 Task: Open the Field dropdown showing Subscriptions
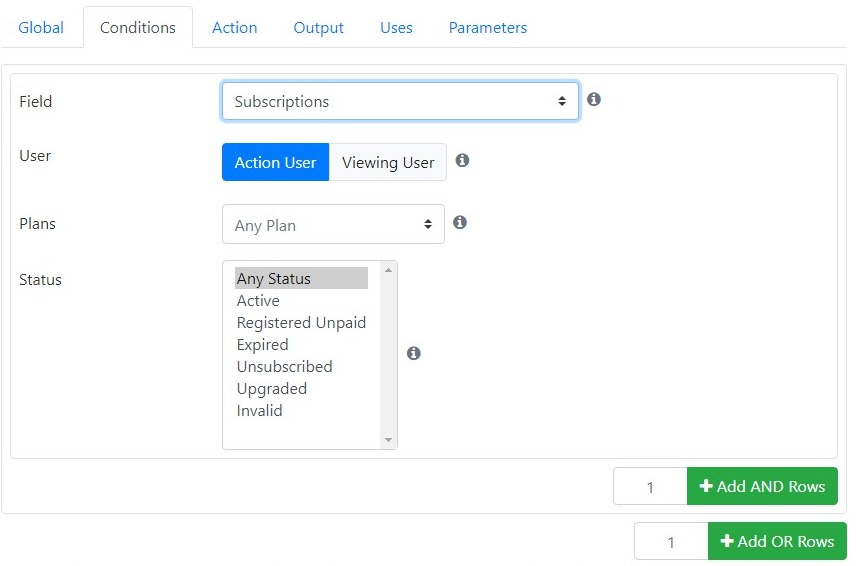click(400, 101)
